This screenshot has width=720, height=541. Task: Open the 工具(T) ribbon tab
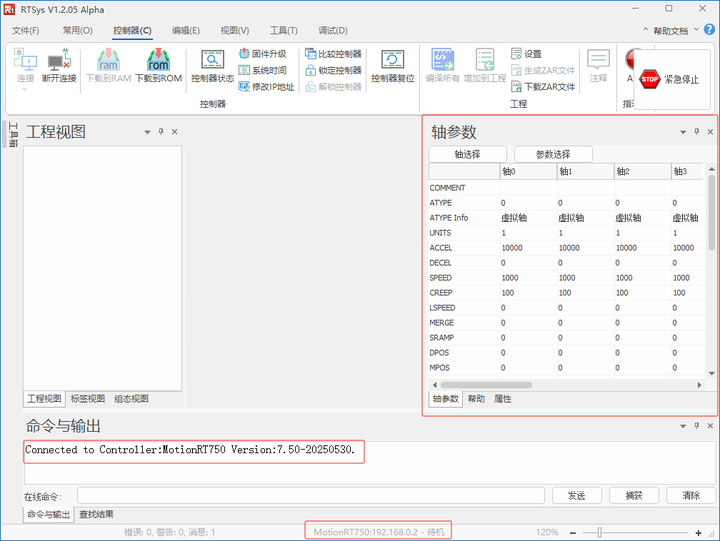coord(284,31)
